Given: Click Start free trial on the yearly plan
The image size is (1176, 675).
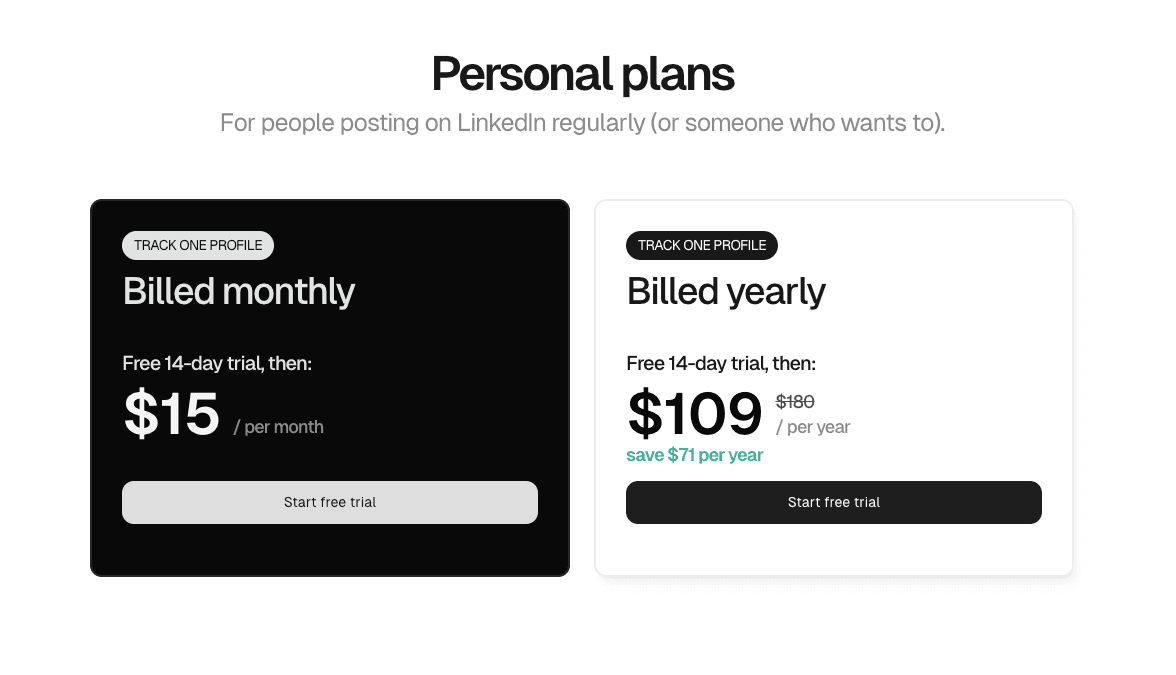Looking at the screenshot, I should (x=833, y=502).
